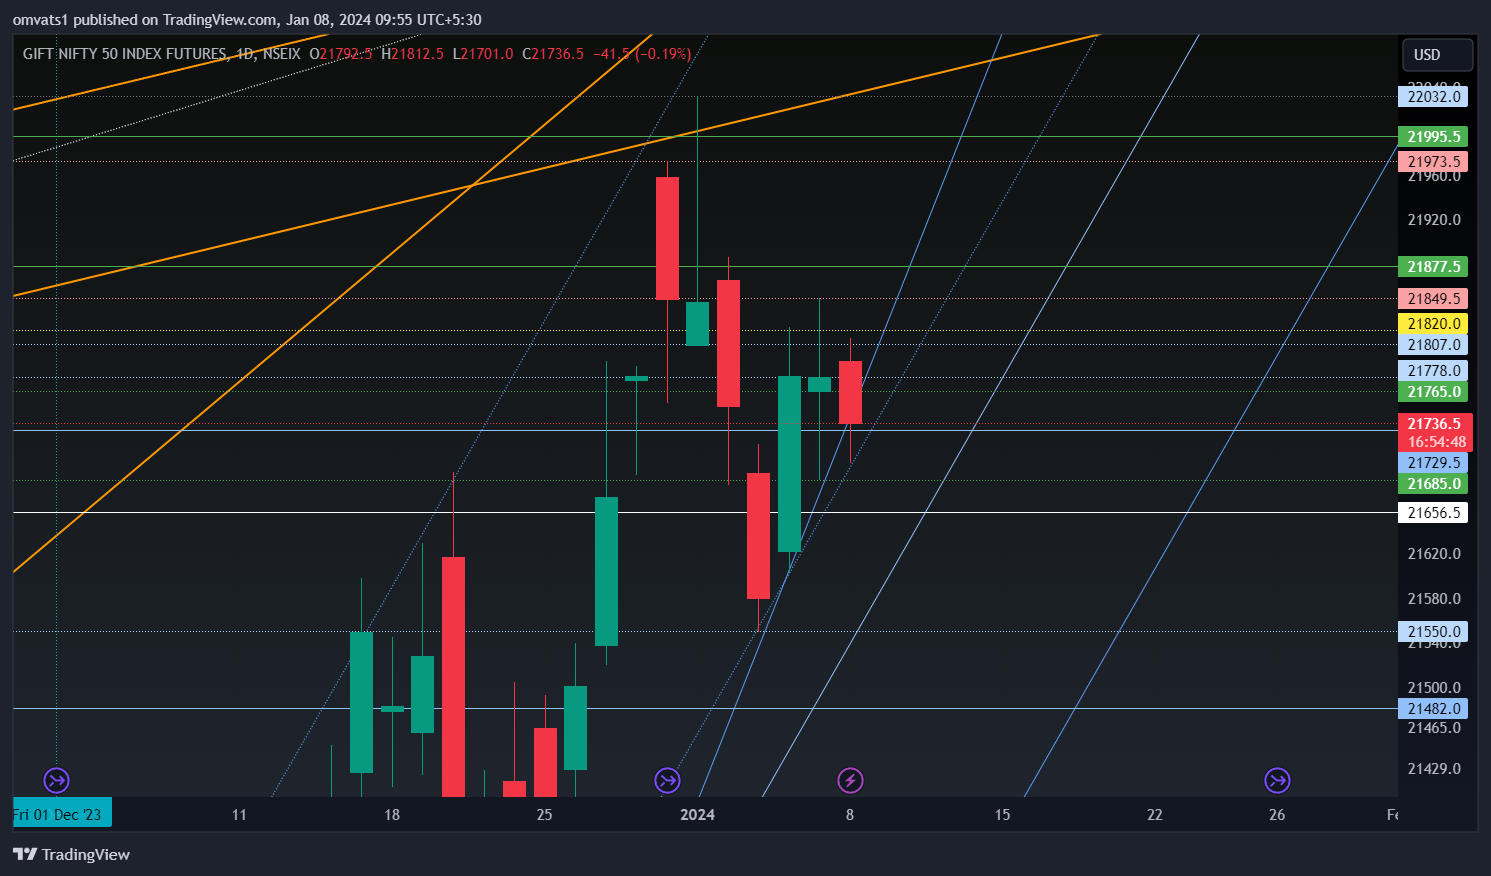Image resolution: width=1491 pixels, height=876 pixels.
Task: Select the yellow 21820.0 price label
Action: point(1433,324)
